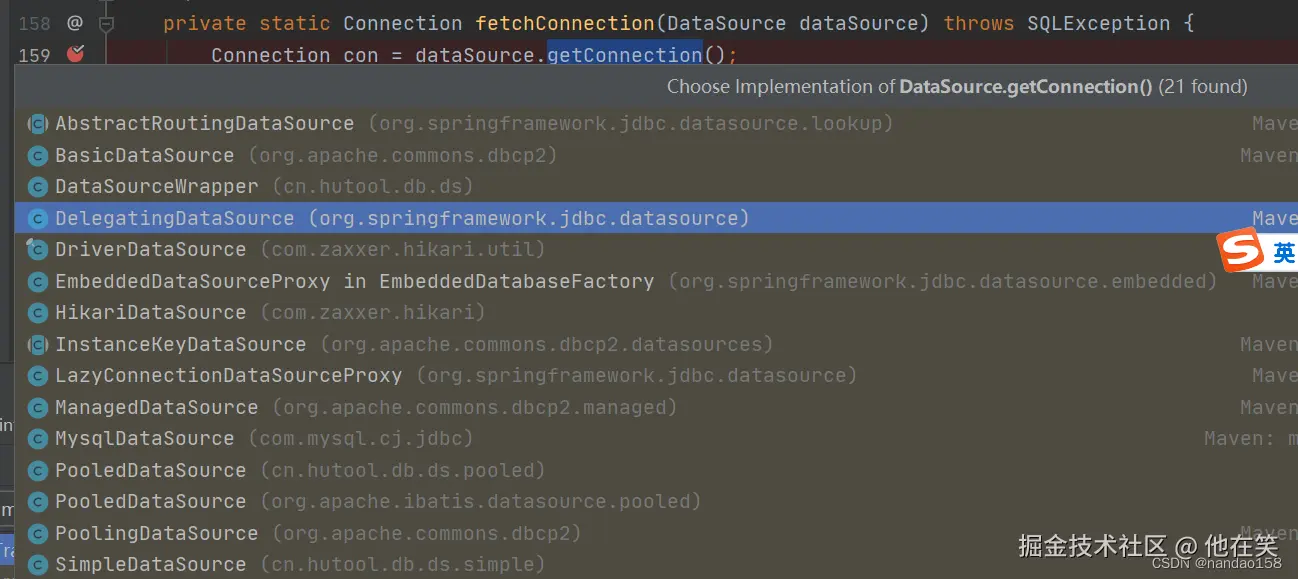Click the override marker on line 158
This screenshot has width=1298, height=579.
coord(75,22)
